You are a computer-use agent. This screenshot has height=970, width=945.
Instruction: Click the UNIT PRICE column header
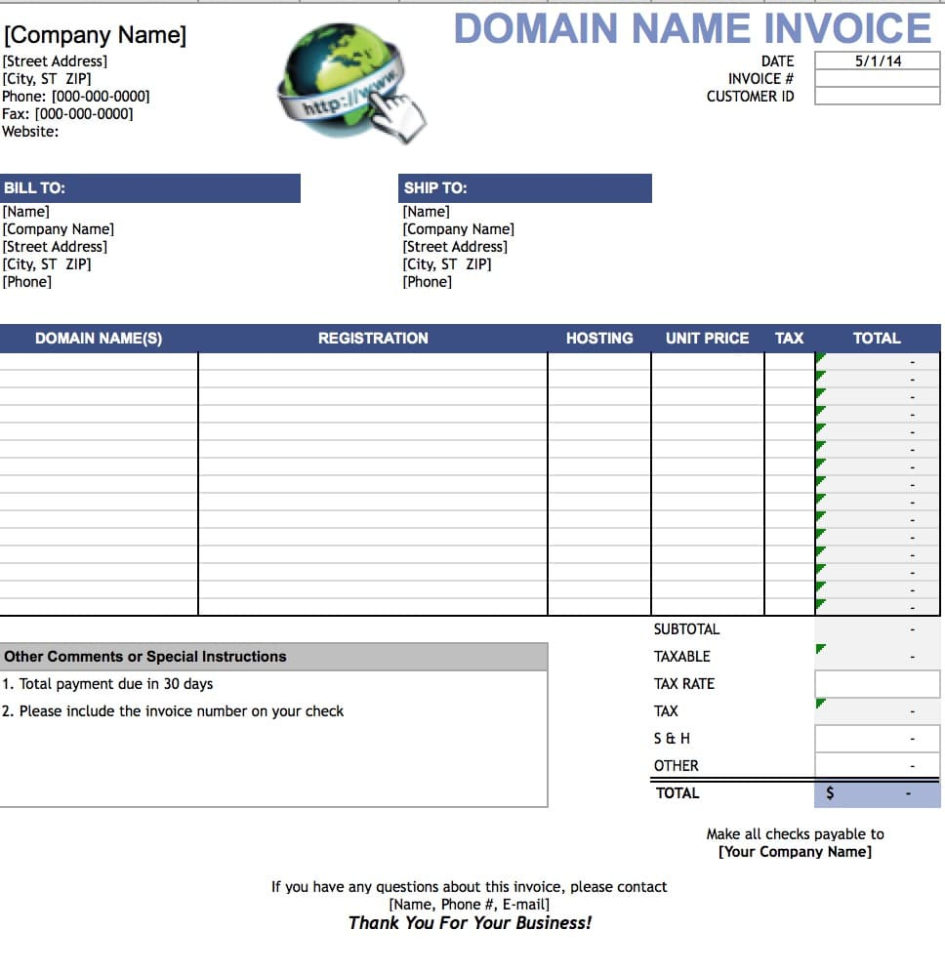(x=706, y=338)
